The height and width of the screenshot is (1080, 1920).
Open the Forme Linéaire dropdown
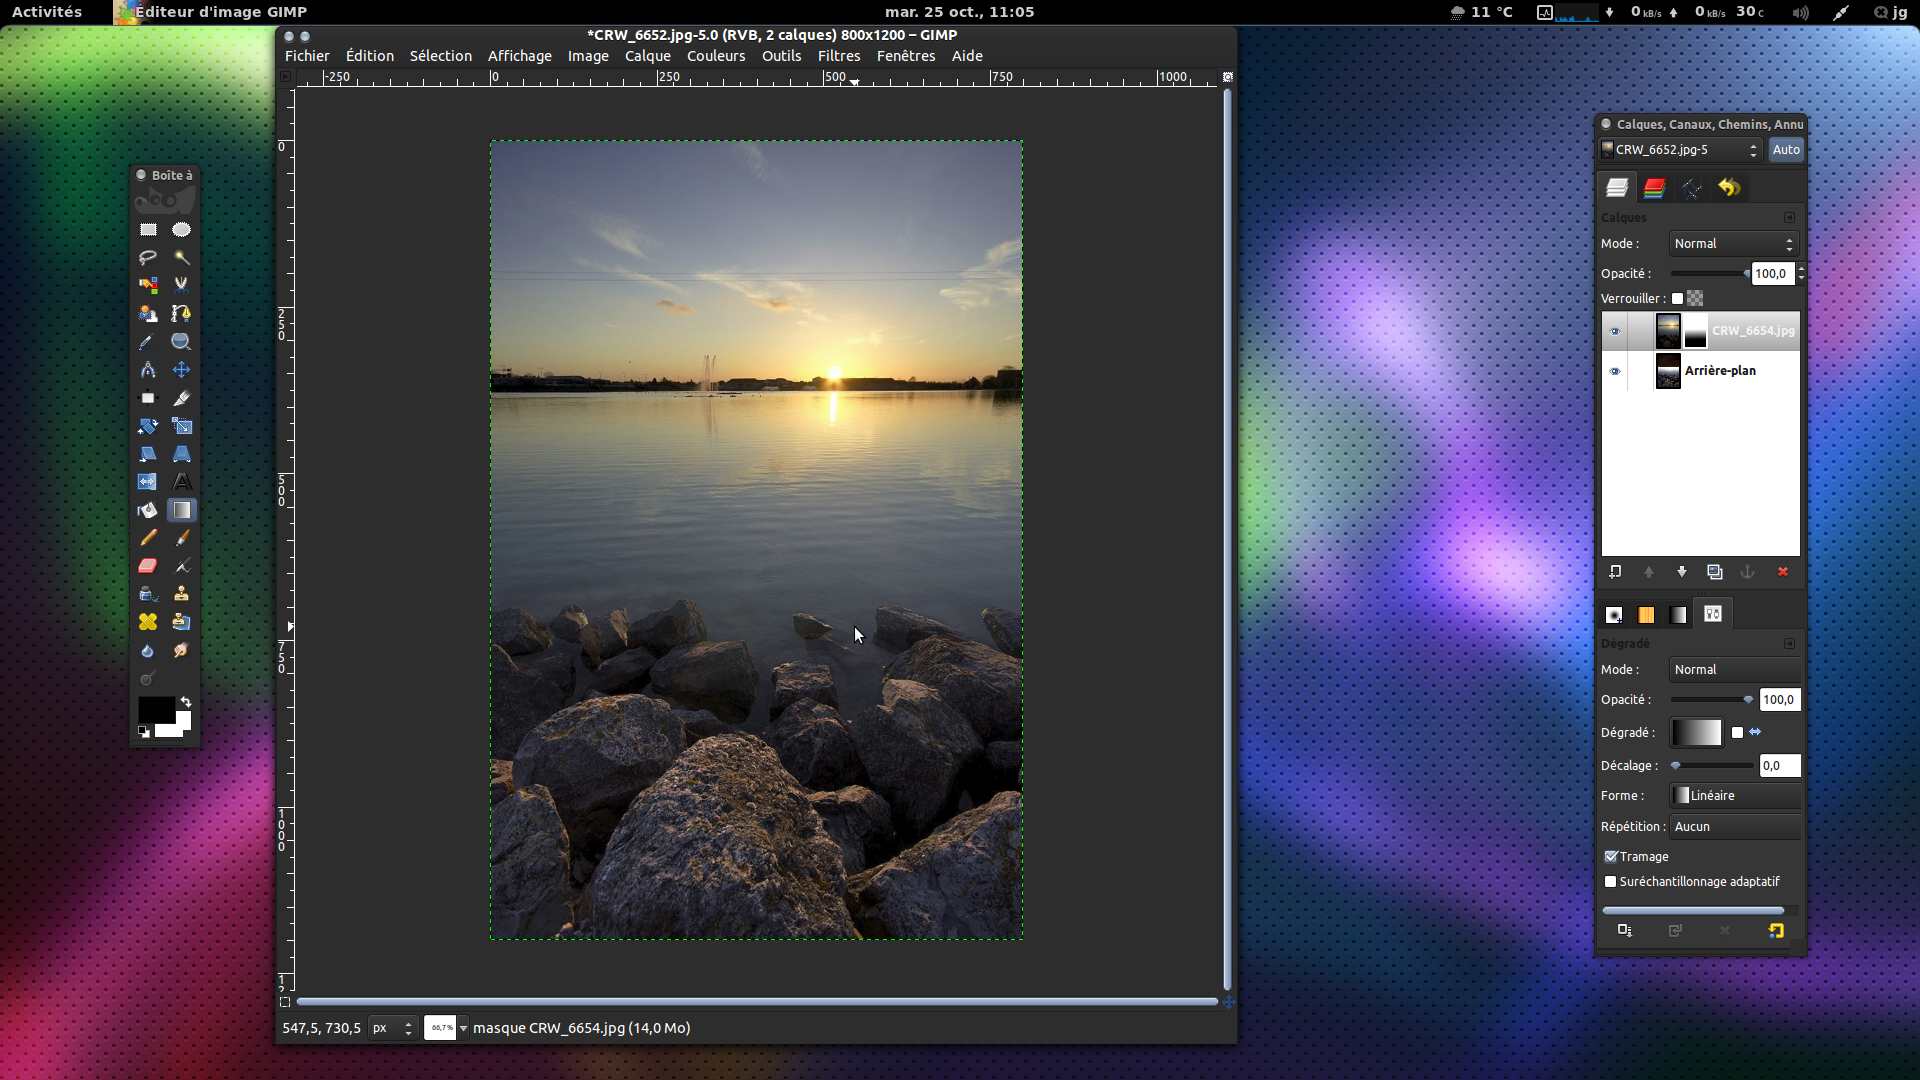(x=1735, y=796)
